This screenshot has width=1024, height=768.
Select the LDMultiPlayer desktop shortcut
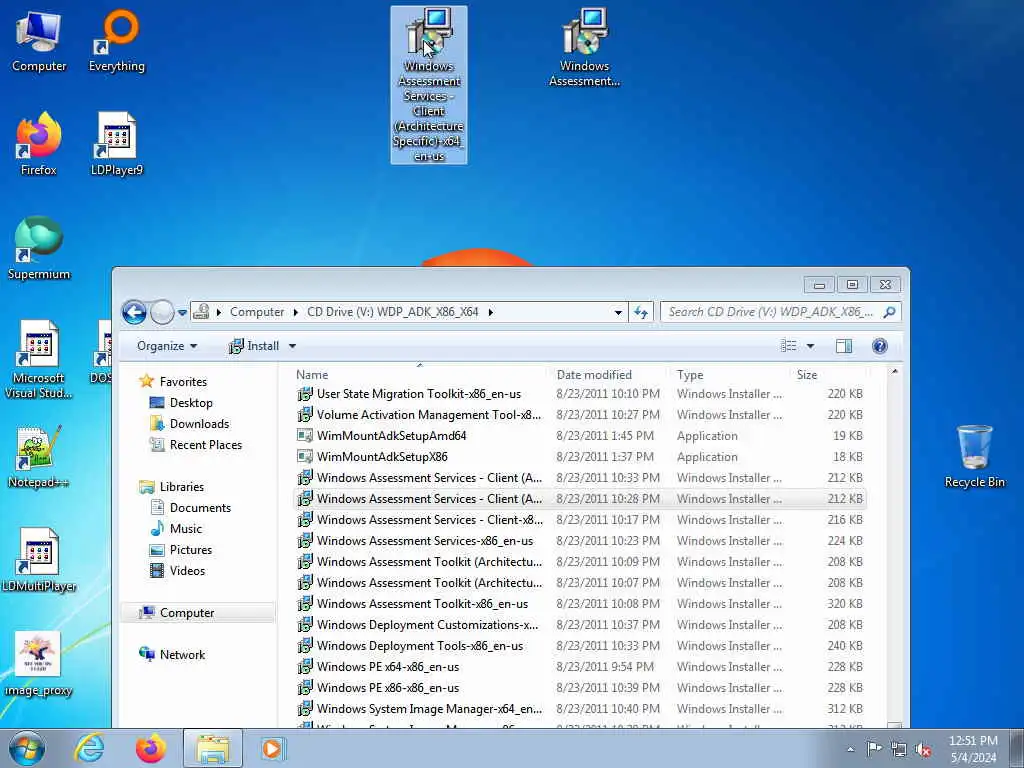click(39, 560)
